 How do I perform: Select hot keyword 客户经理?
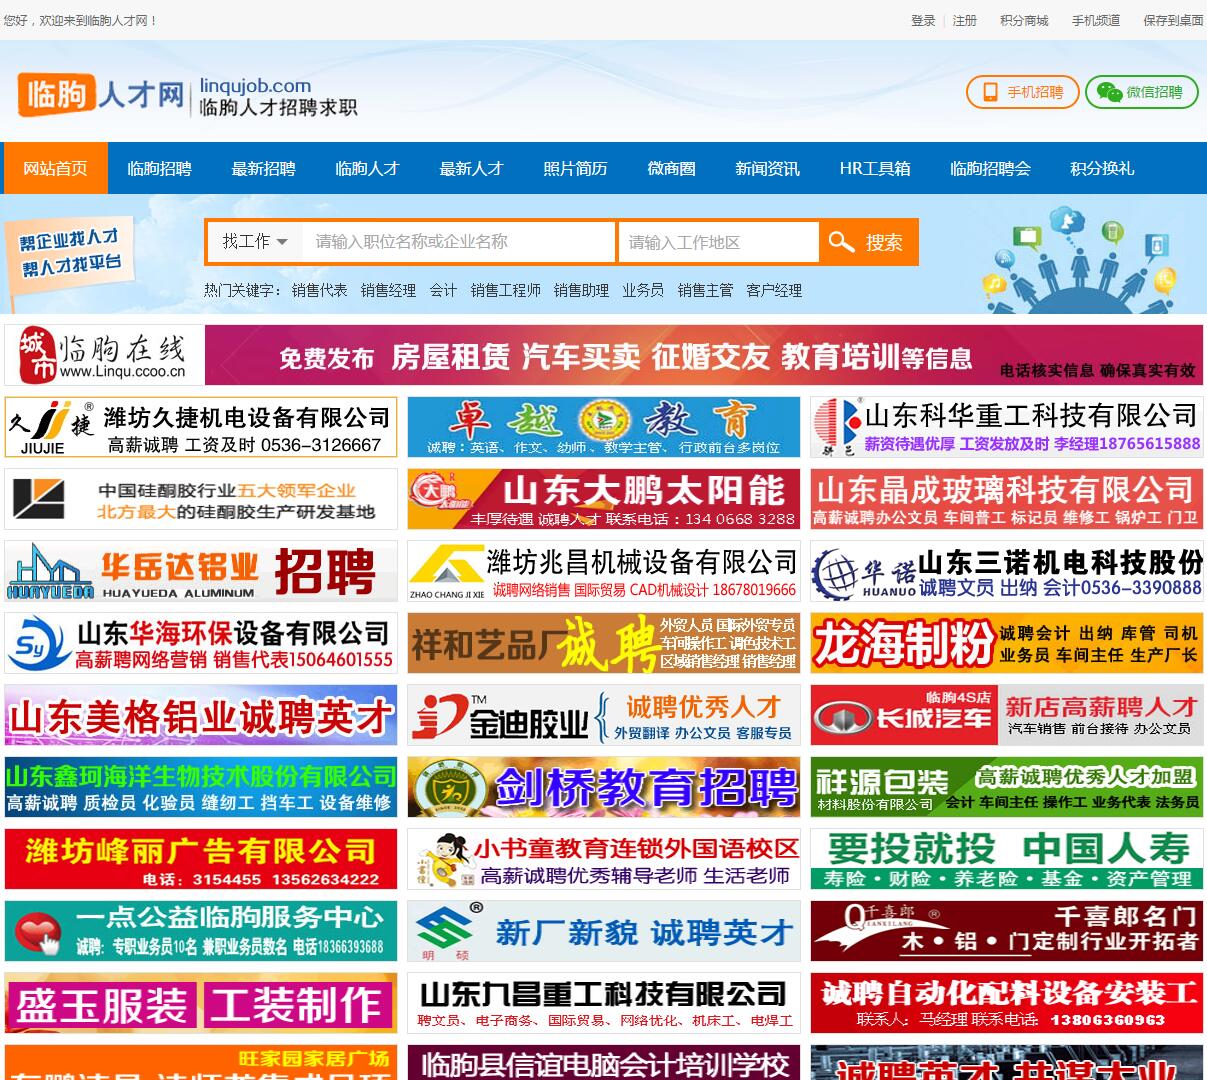[x=774, y=290]
